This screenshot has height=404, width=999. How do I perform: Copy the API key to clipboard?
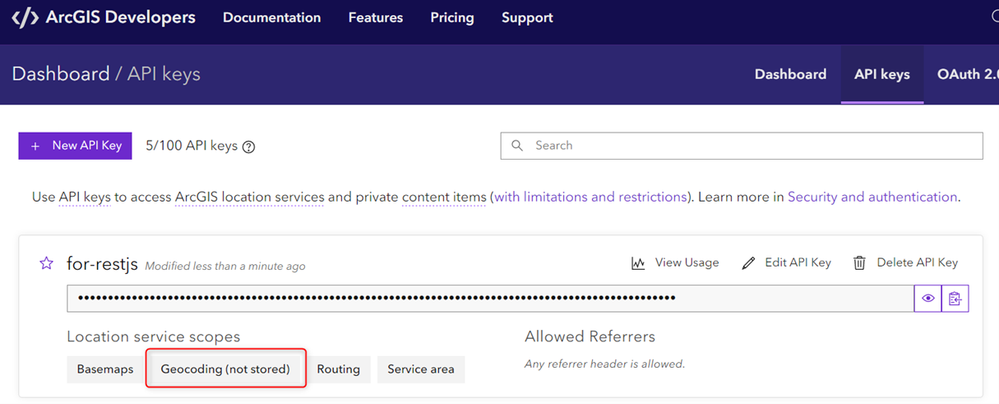956,298
